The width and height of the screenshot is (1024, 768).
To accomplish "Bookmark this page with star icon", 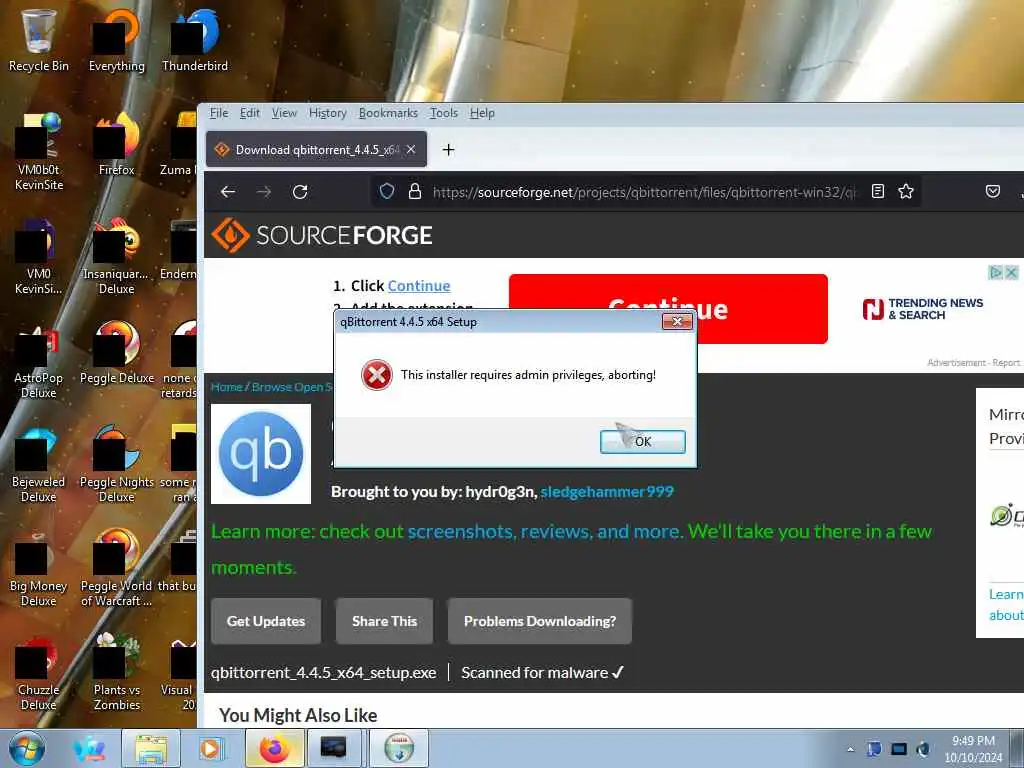I will pos(906,191).
